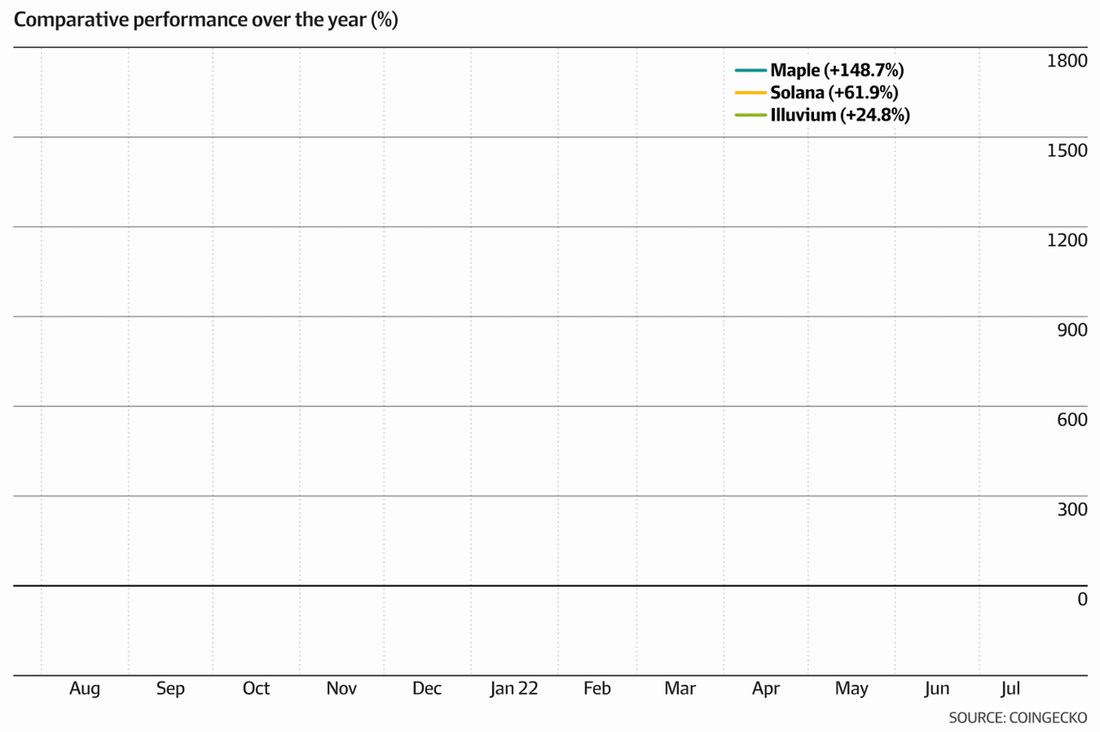Toggle the Solana (+61.9%) legend label
Screen dimensions: 1100x732
click(x=834, y=93)
